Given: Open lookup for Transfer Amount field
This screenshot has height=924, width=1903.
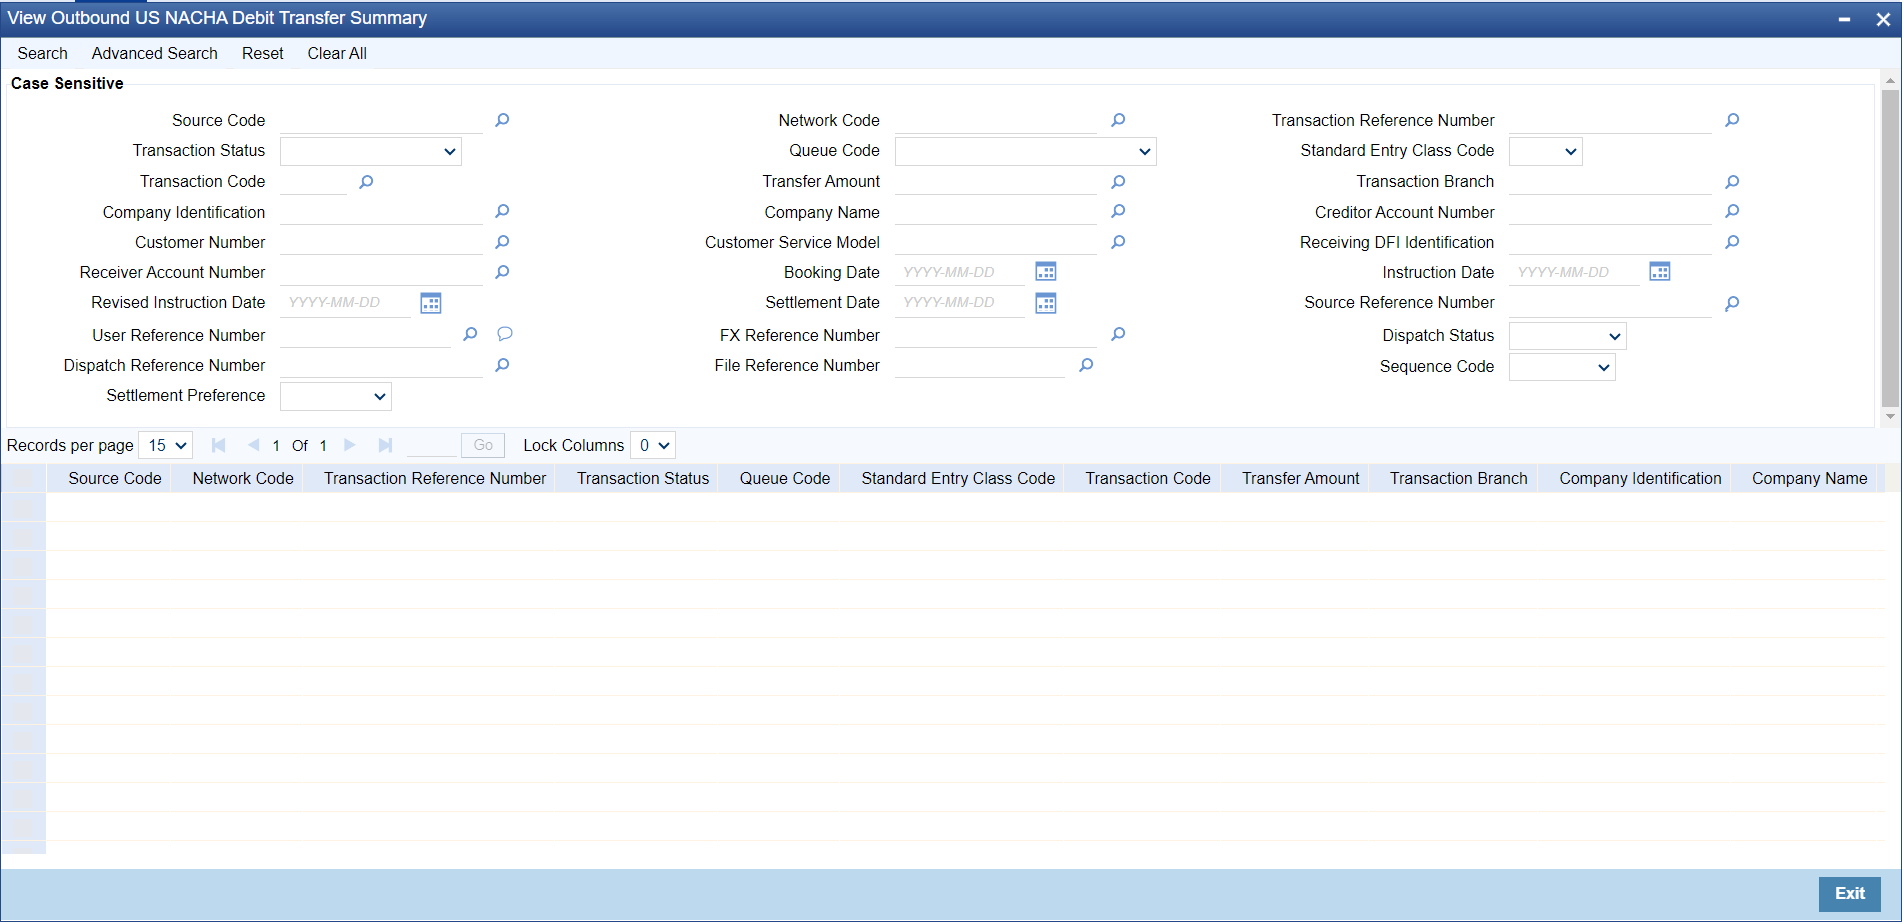Looking at the screenshot, I should point(1118,182).
